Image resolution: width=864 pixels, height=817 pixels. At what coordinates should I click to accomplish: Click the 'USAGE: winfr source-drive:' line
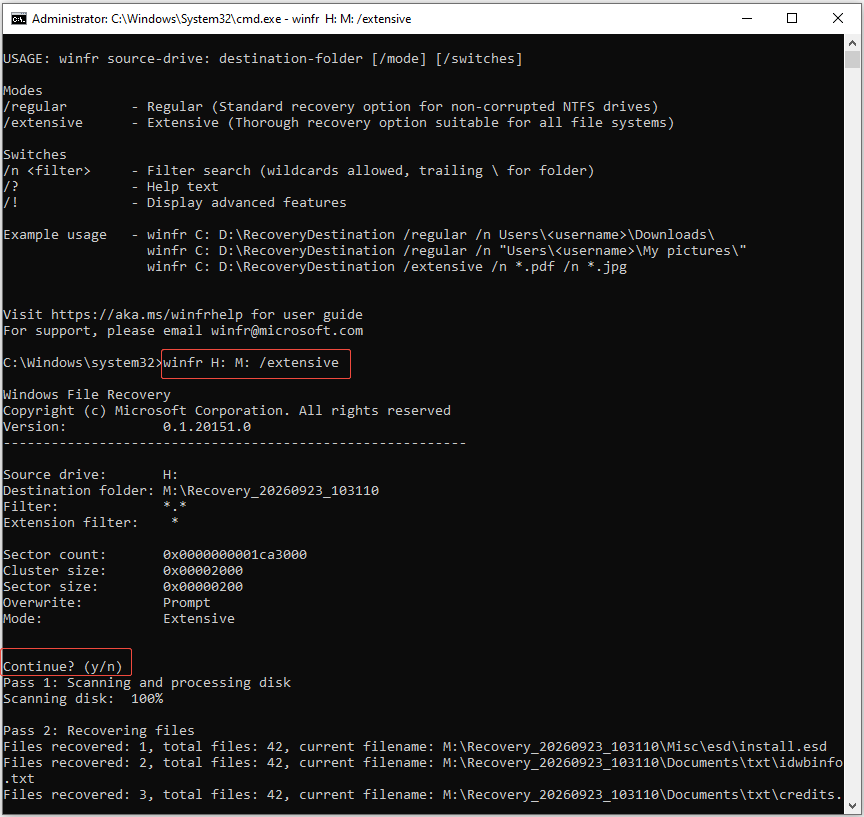coord(263,58)
